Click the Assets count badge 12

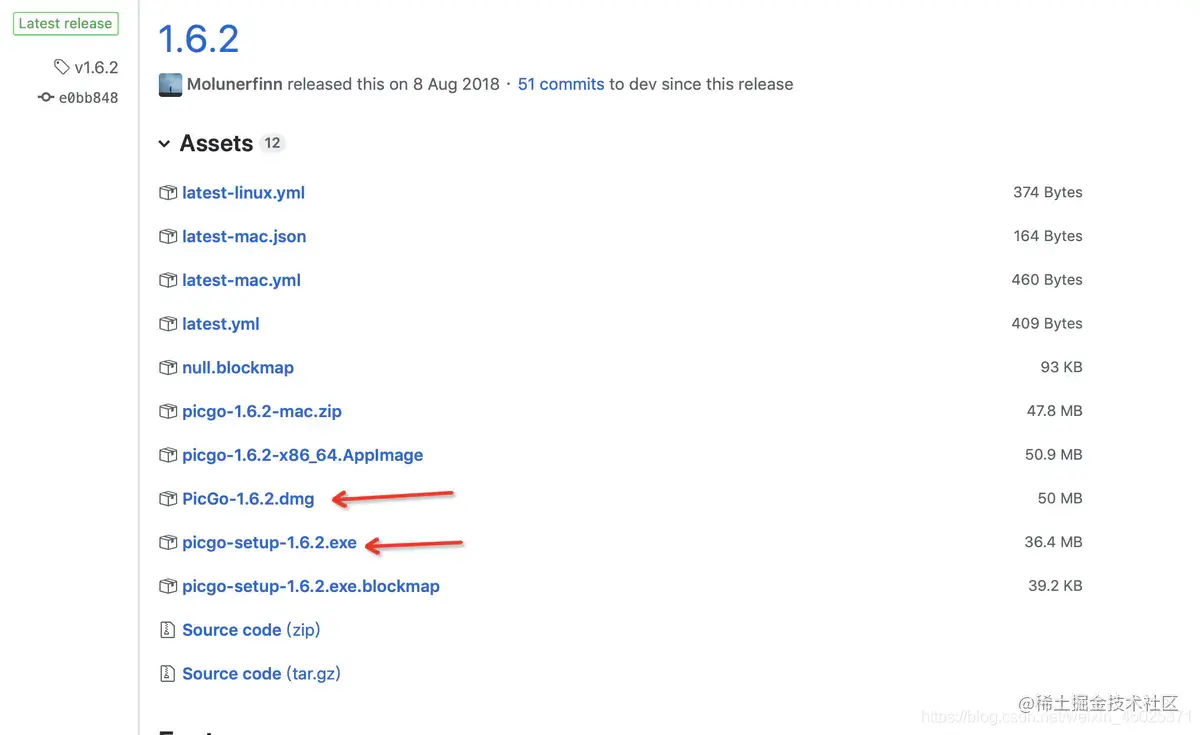272,143
